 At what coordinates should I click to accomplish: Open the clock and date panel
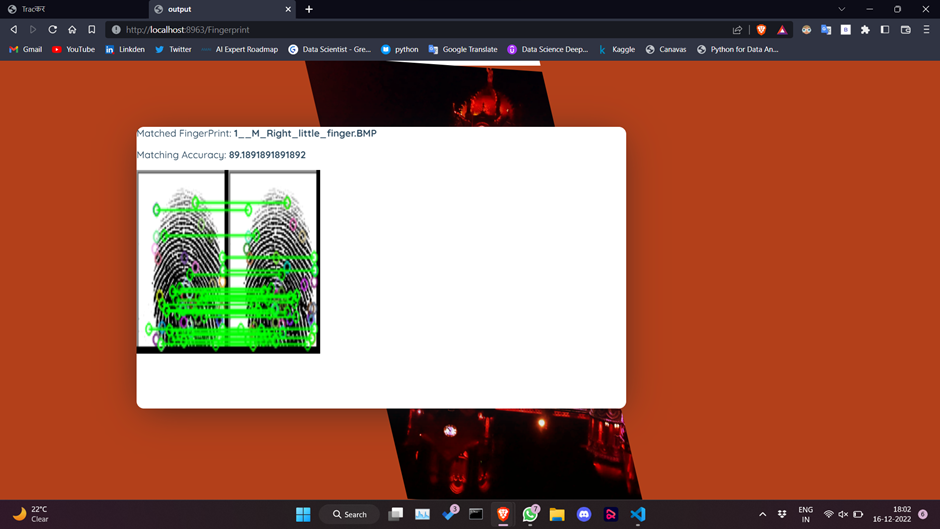892,514
